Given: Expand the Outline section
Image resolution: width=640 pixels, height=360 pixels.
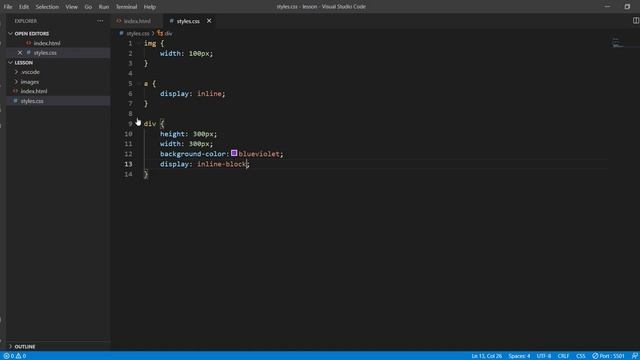Looking at the screenshot, I should click(x=24, y=347).
